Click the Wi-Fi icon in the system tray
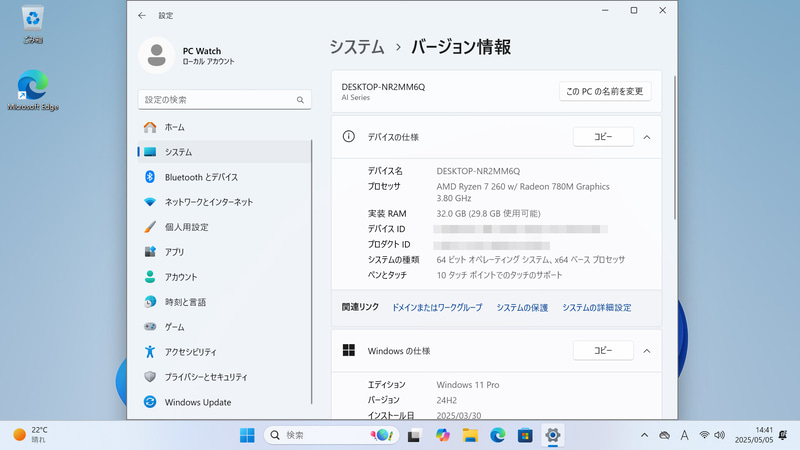Image resolution: width=800 pixels, height=450 pixels. tap(704, 435)
